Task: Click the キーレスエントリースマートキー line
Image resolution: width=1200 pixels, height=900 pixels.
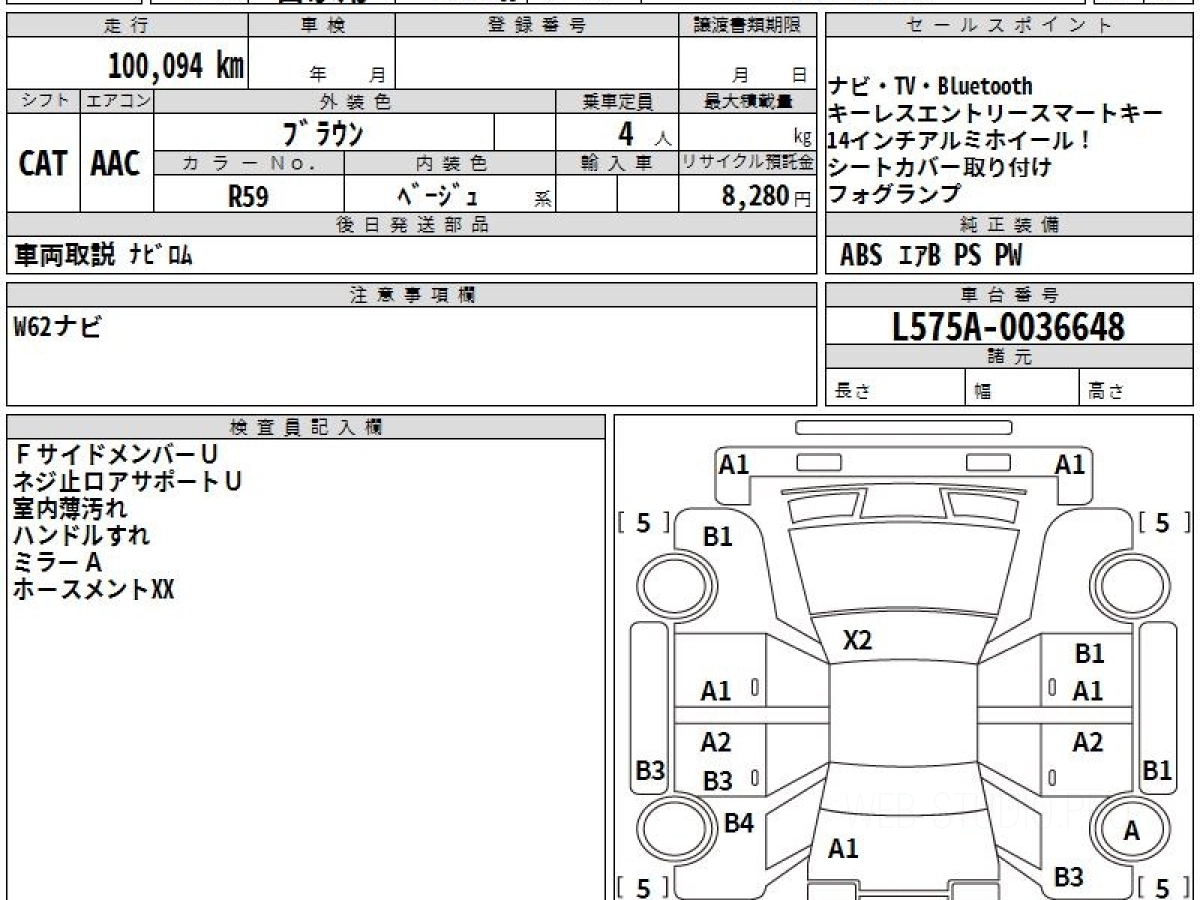Action: tap(995, 114)
